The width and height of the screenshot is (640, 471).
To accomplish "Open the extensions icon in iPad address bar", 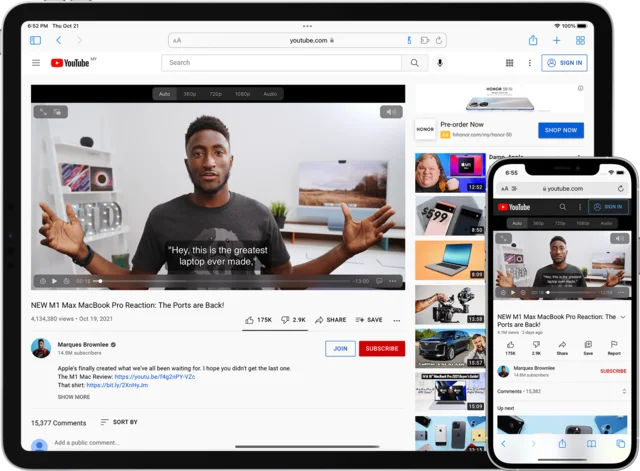I will point(425,40).
